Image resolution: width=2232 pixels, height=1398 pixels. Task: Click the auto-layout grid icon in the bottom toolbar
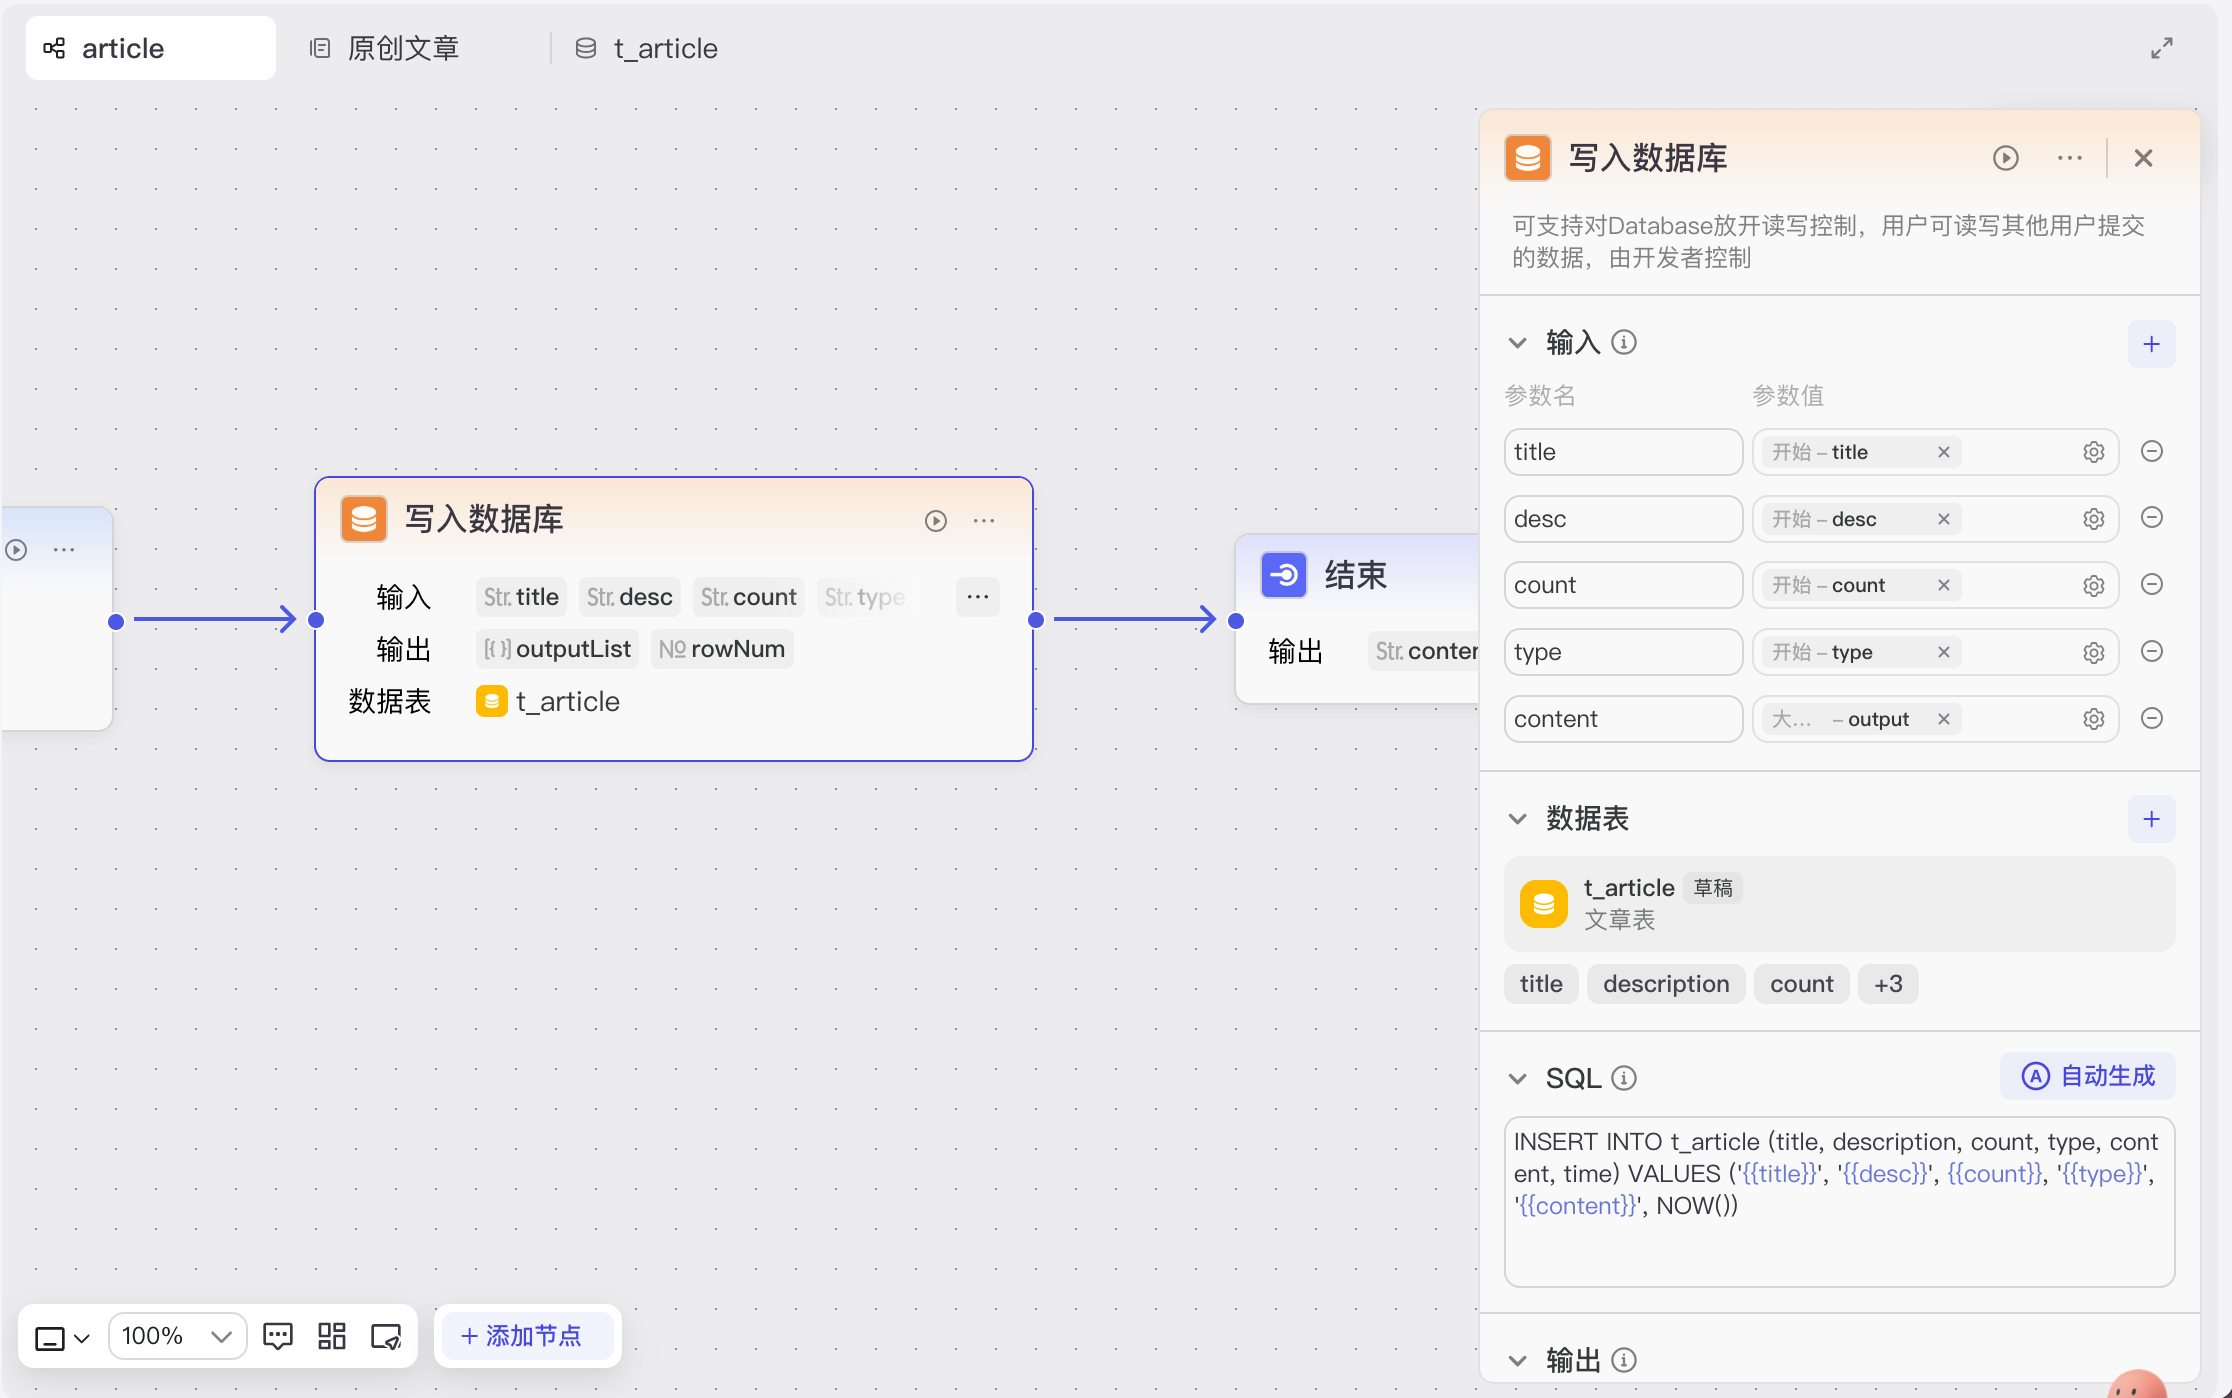pos(331,1336)
